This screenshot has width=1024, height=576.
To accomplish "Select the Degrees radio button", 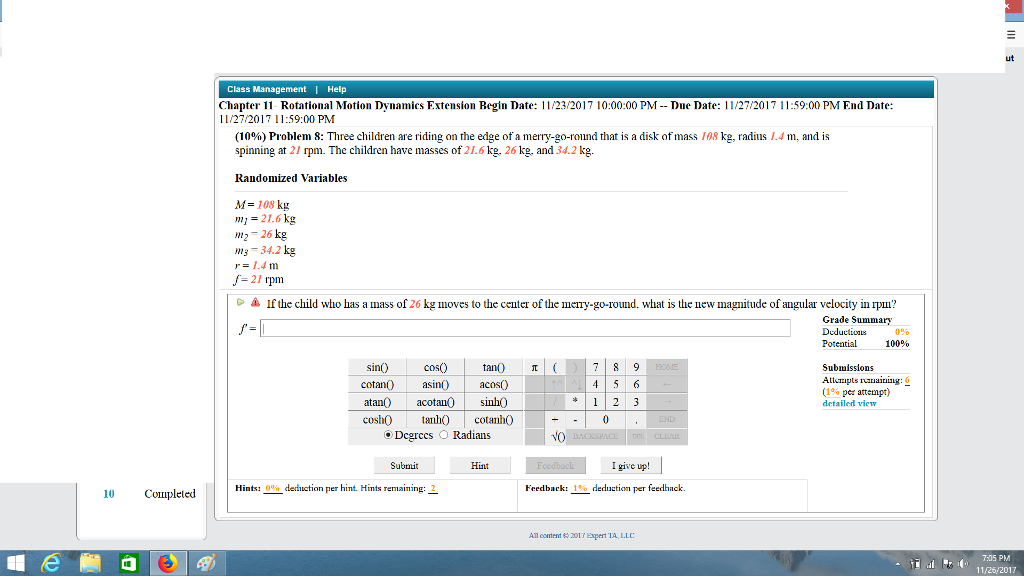I will point(388,434).
